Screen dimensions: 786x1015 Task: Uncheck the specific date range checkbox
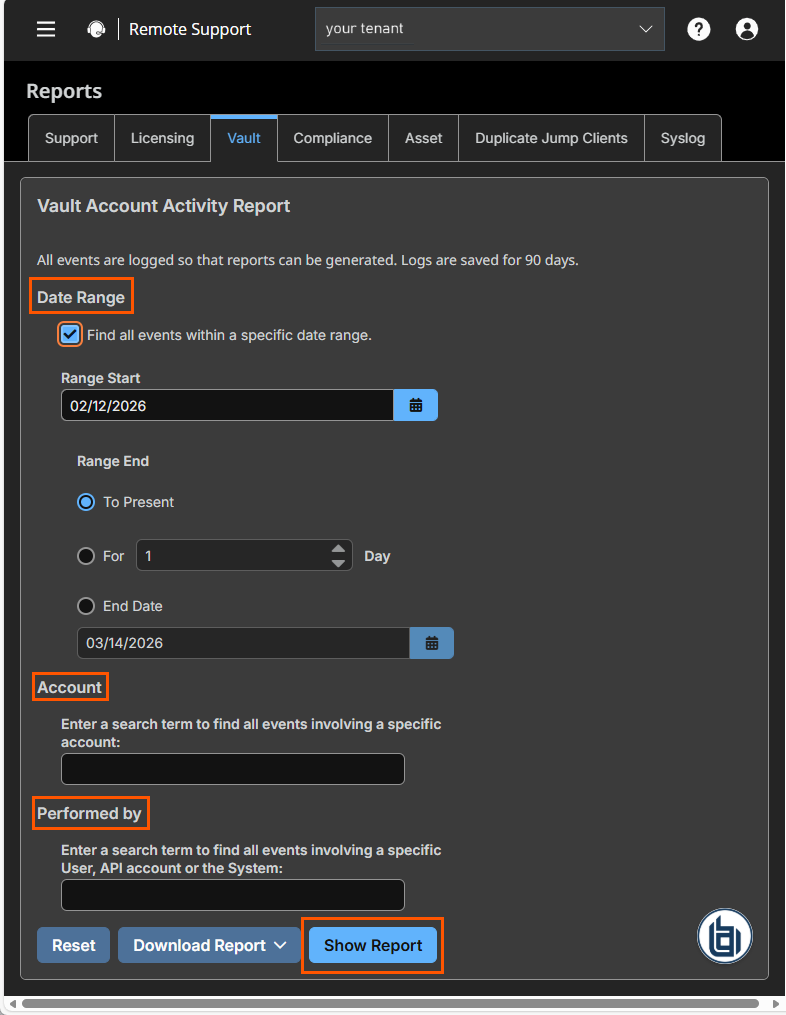[70, 335]
